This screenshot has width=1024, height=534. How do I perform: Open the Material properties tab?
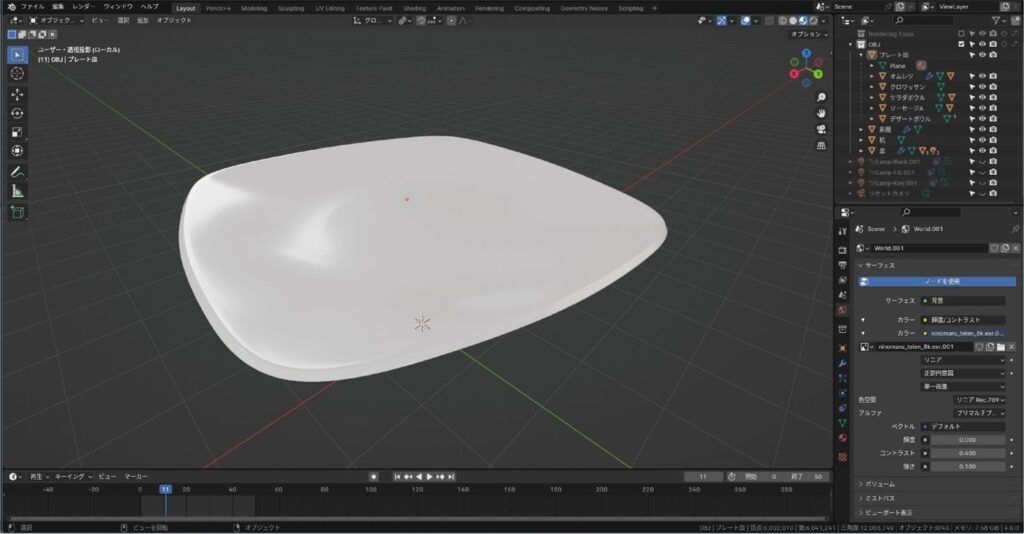tap(842, 438)
